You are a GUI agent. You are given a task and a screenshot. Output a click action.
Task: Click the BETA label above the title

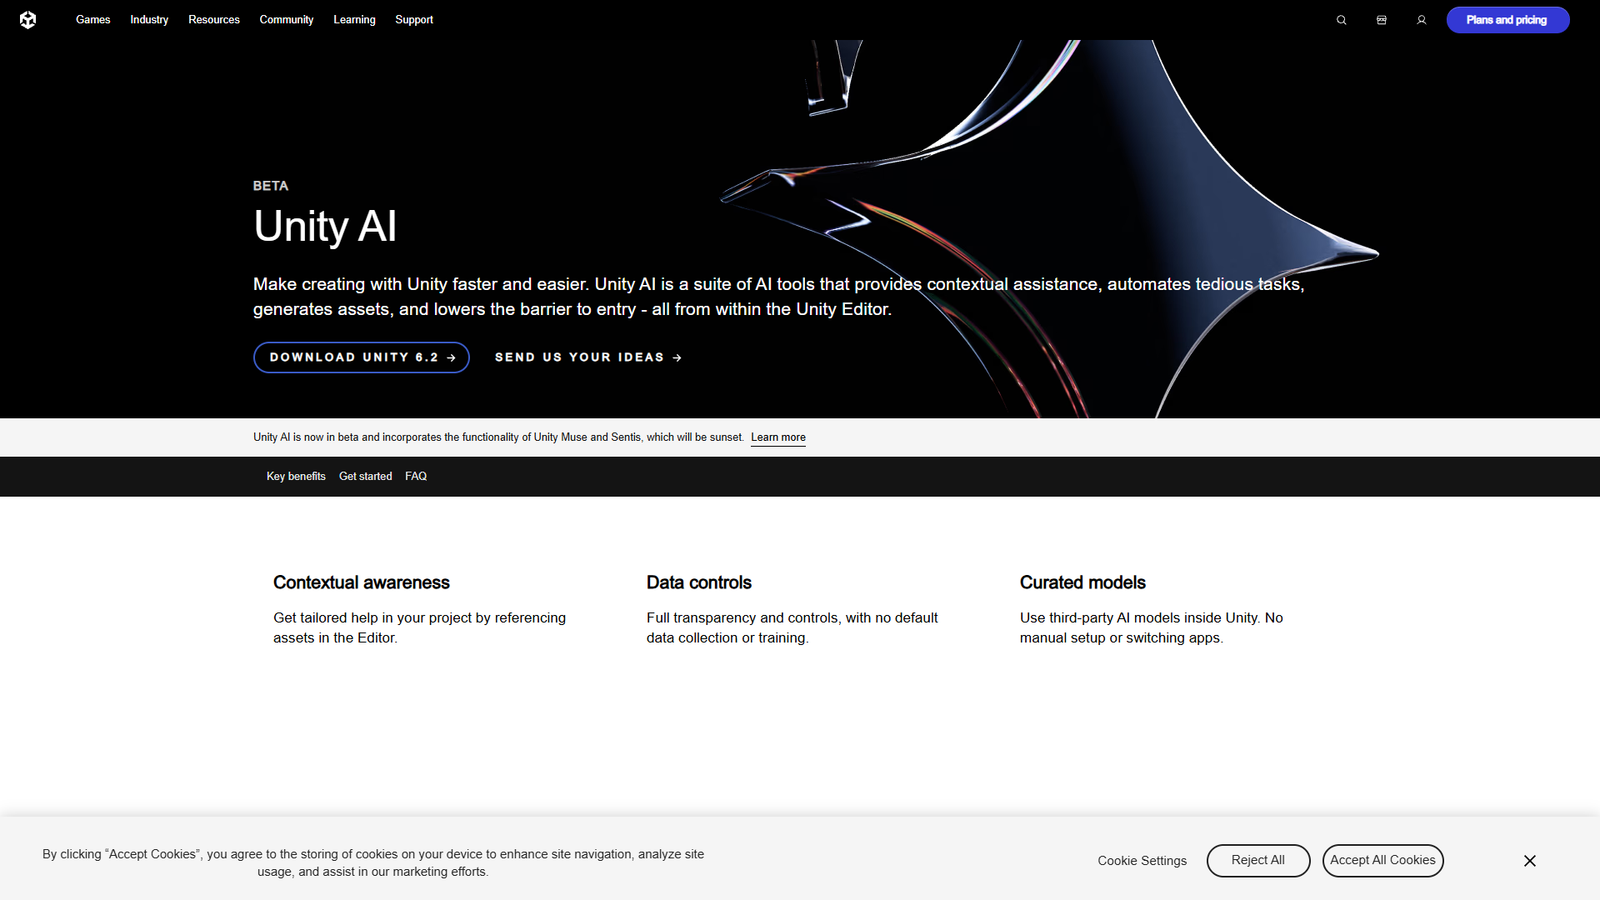tap(271, 186)
